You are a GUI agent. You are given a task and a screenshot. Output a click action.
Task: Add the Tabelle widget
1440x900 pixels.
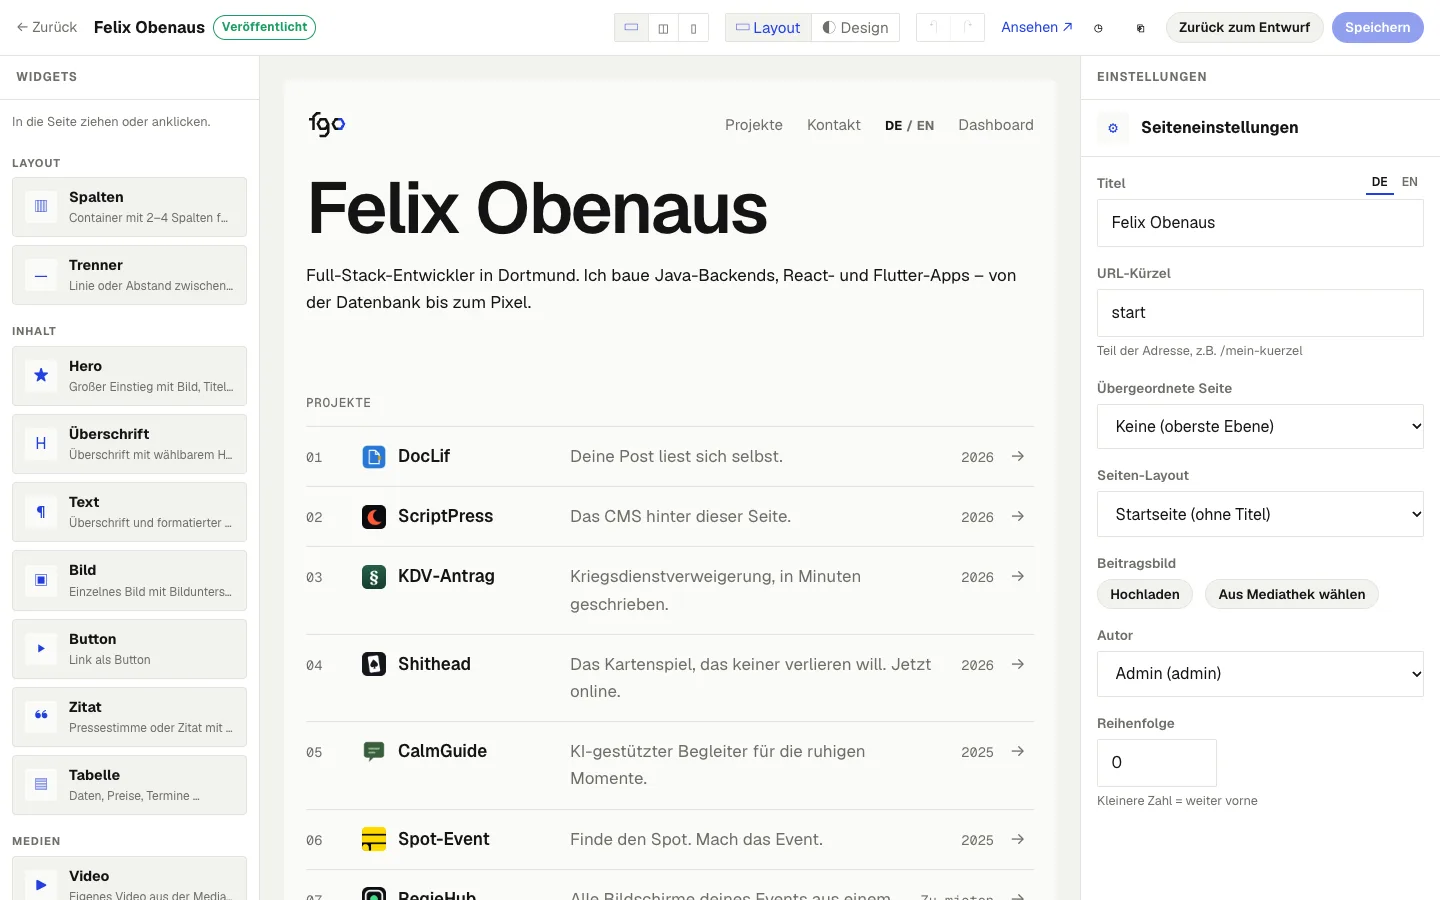[129, 785]
